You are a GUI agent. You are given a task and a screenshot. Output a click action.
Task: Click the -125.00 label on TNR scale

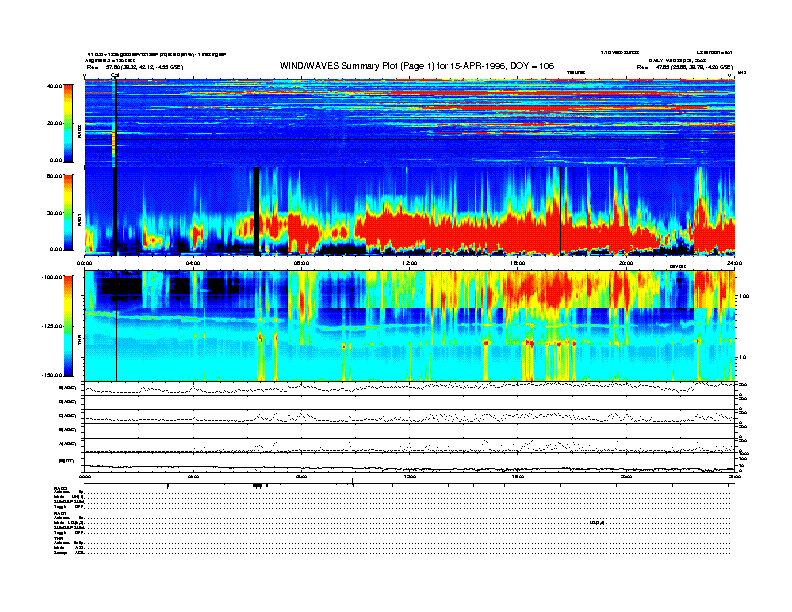pyautogui.click(x=52, y=326)
